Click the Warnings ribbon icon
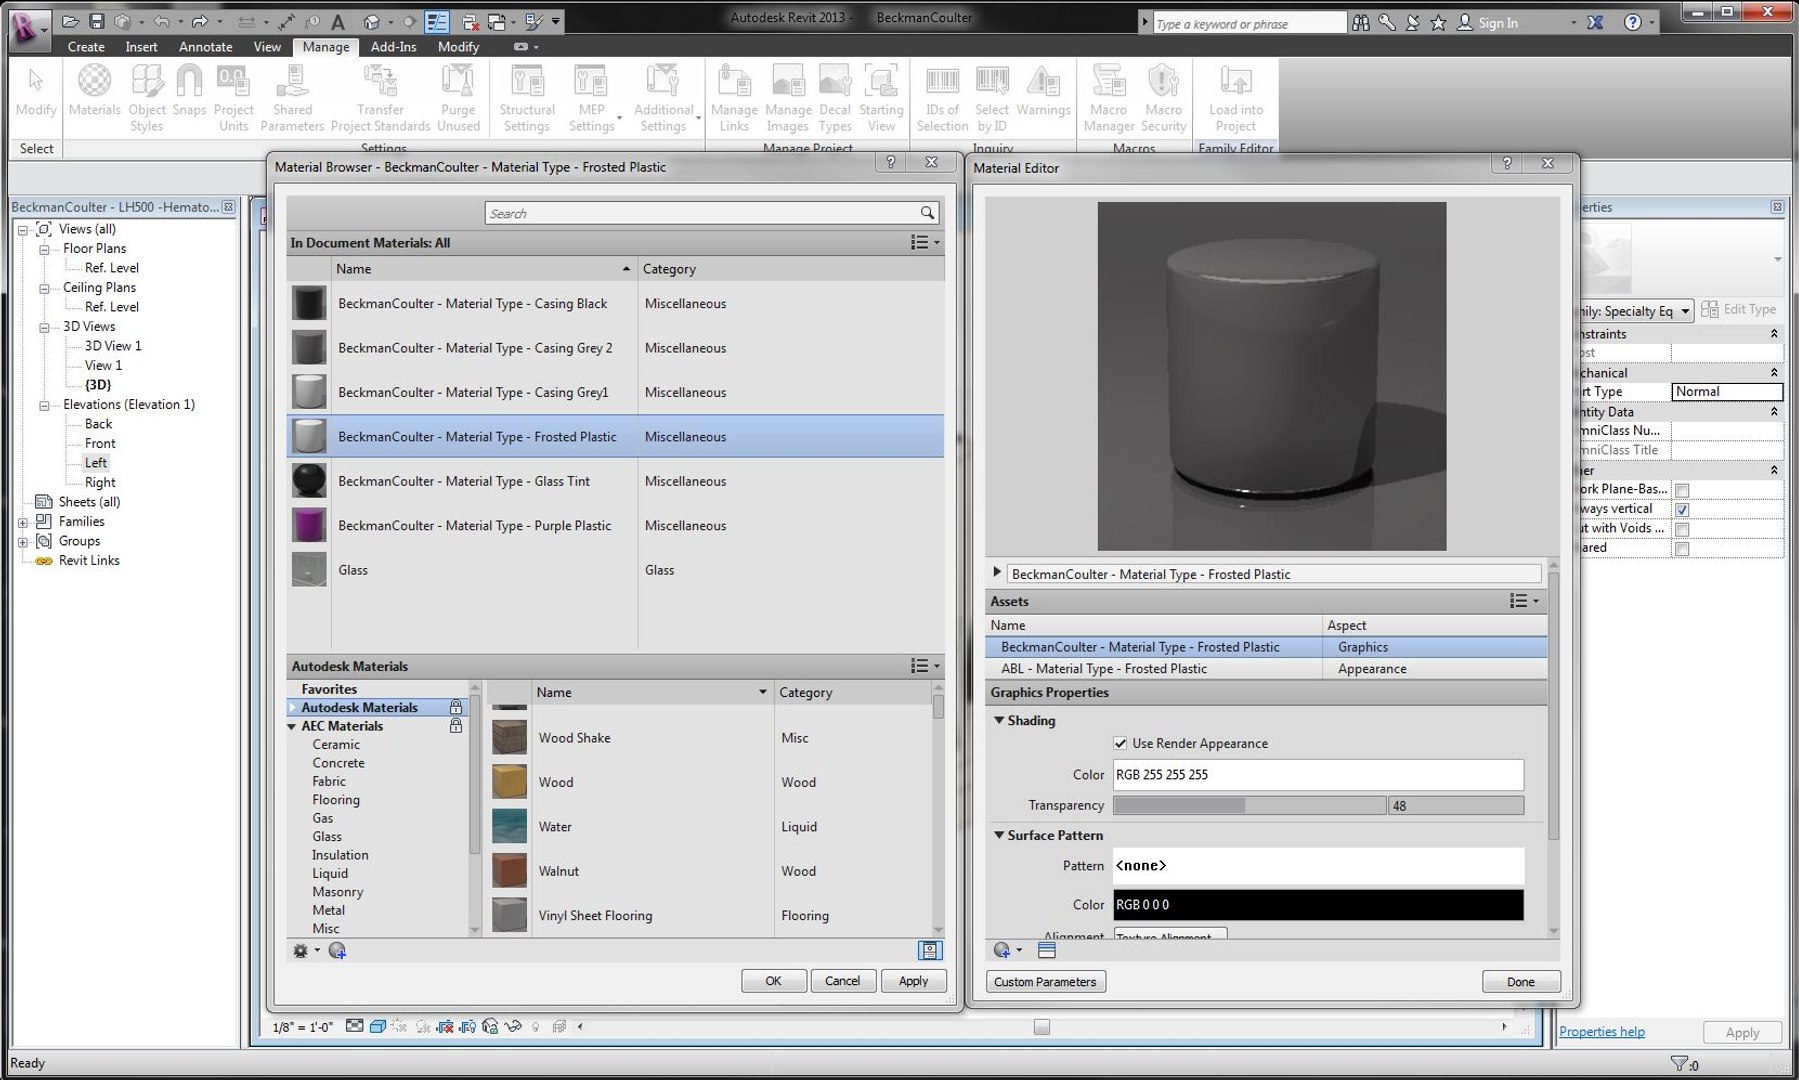 [1043, 90]
